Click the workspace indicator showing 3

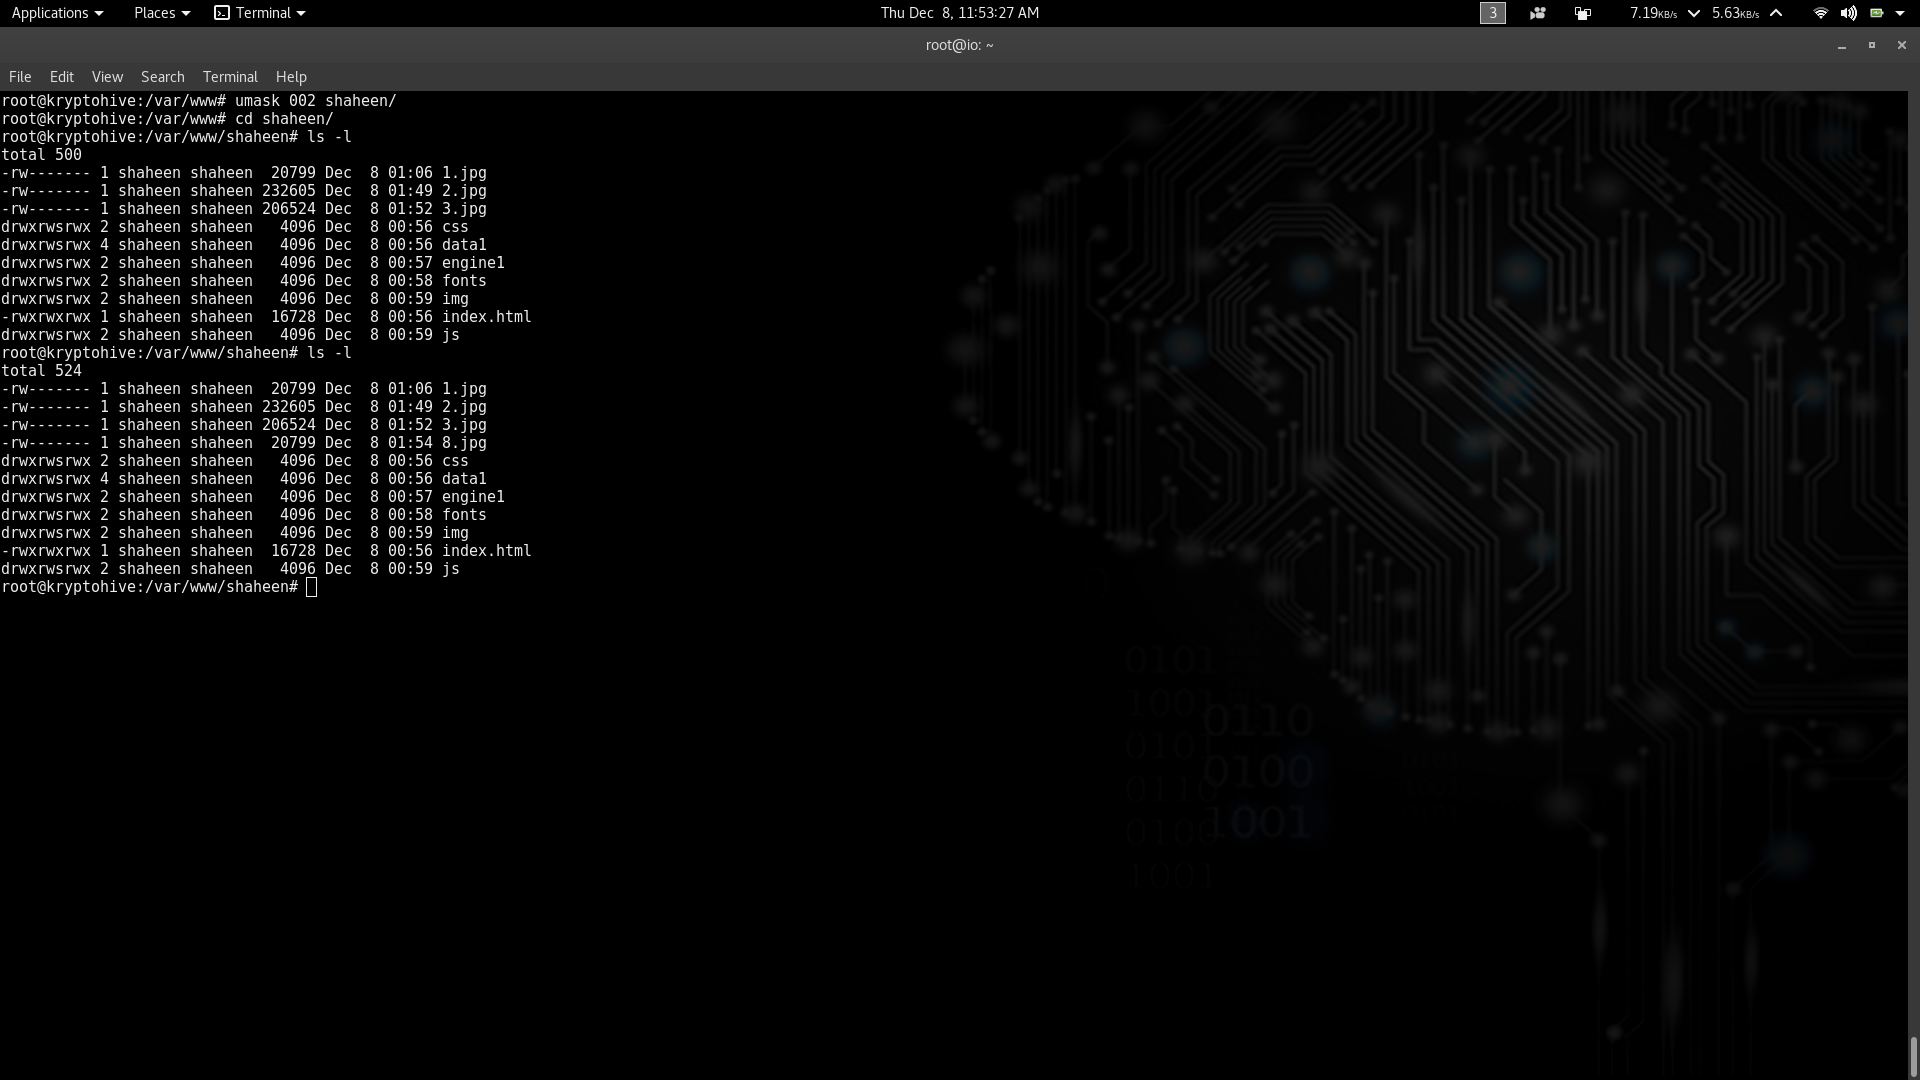click(x=1492, y=13)
